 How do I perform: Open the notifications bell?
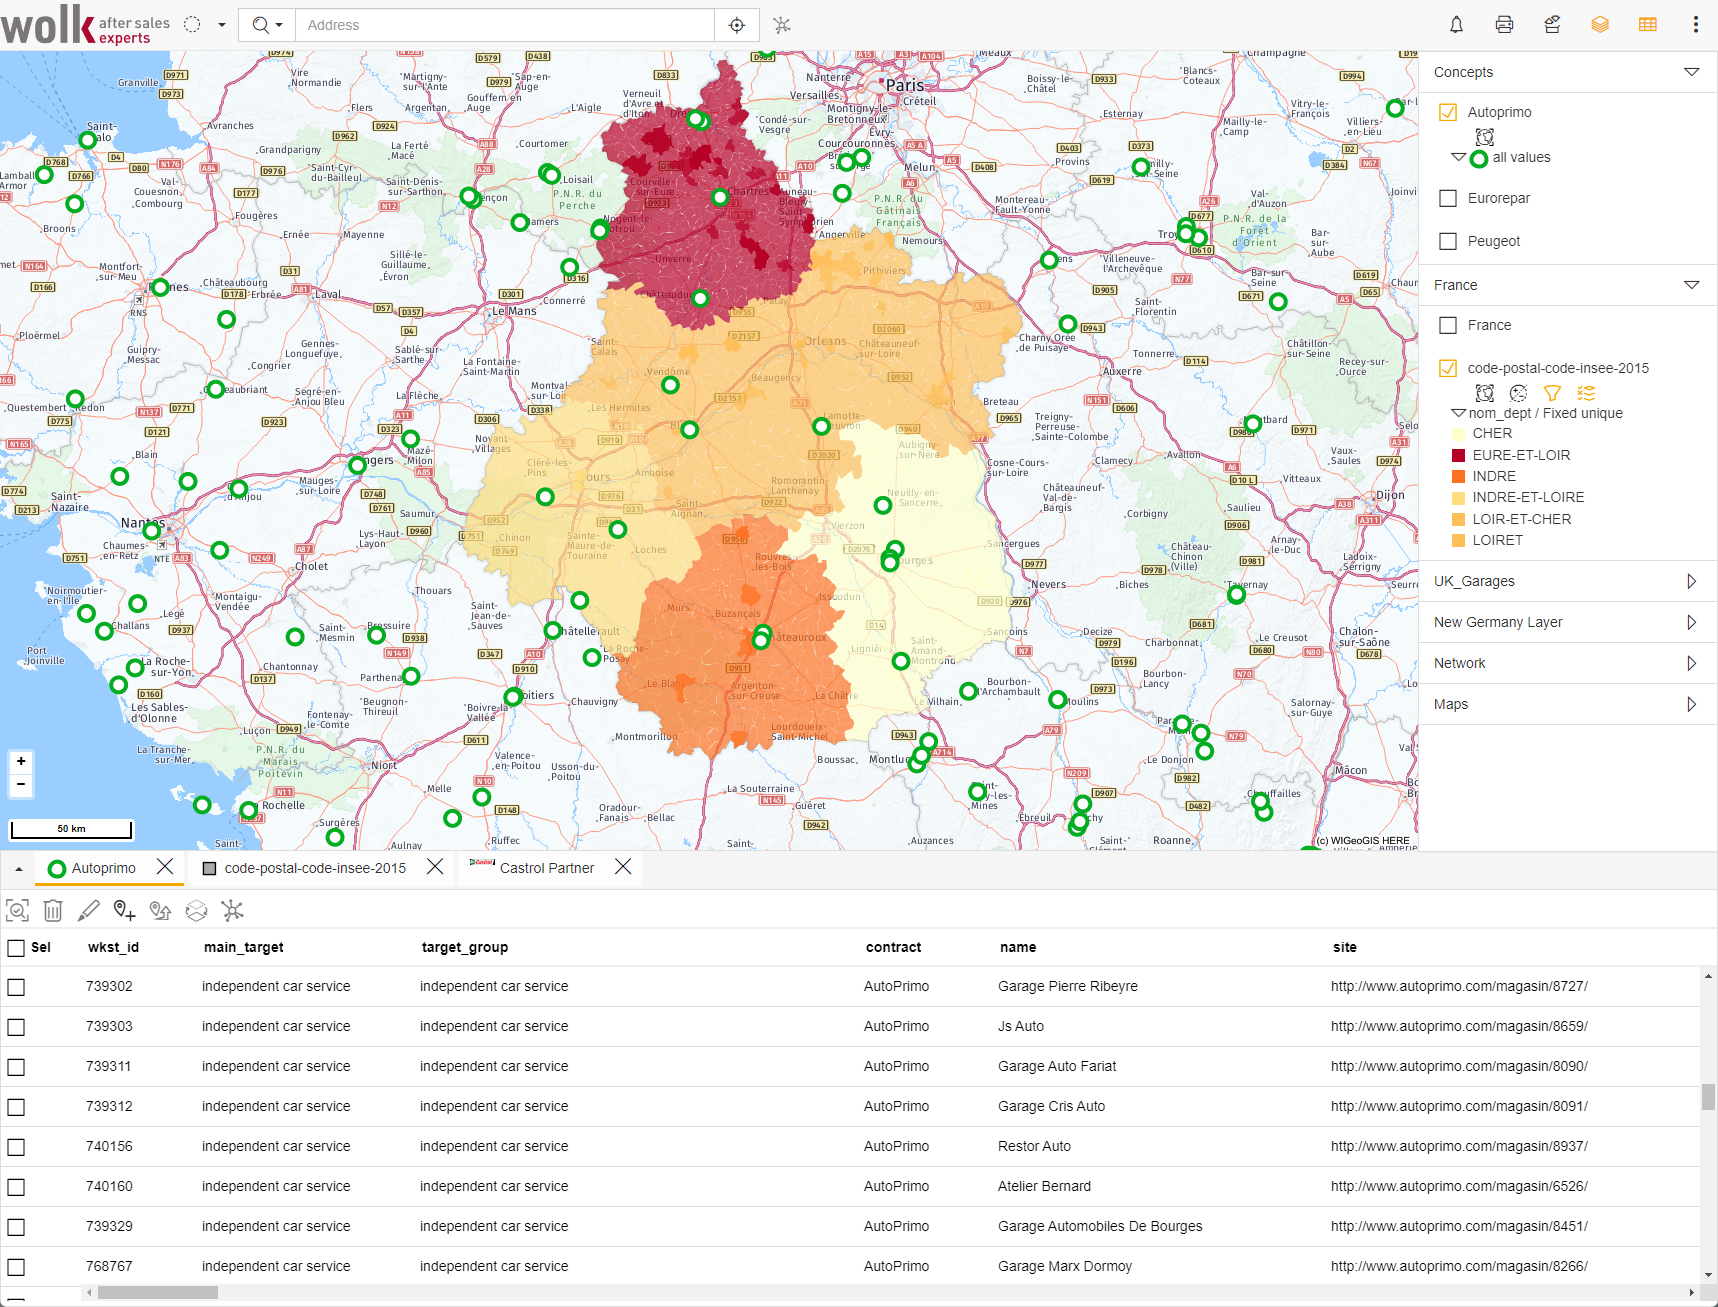point(1456,25)
